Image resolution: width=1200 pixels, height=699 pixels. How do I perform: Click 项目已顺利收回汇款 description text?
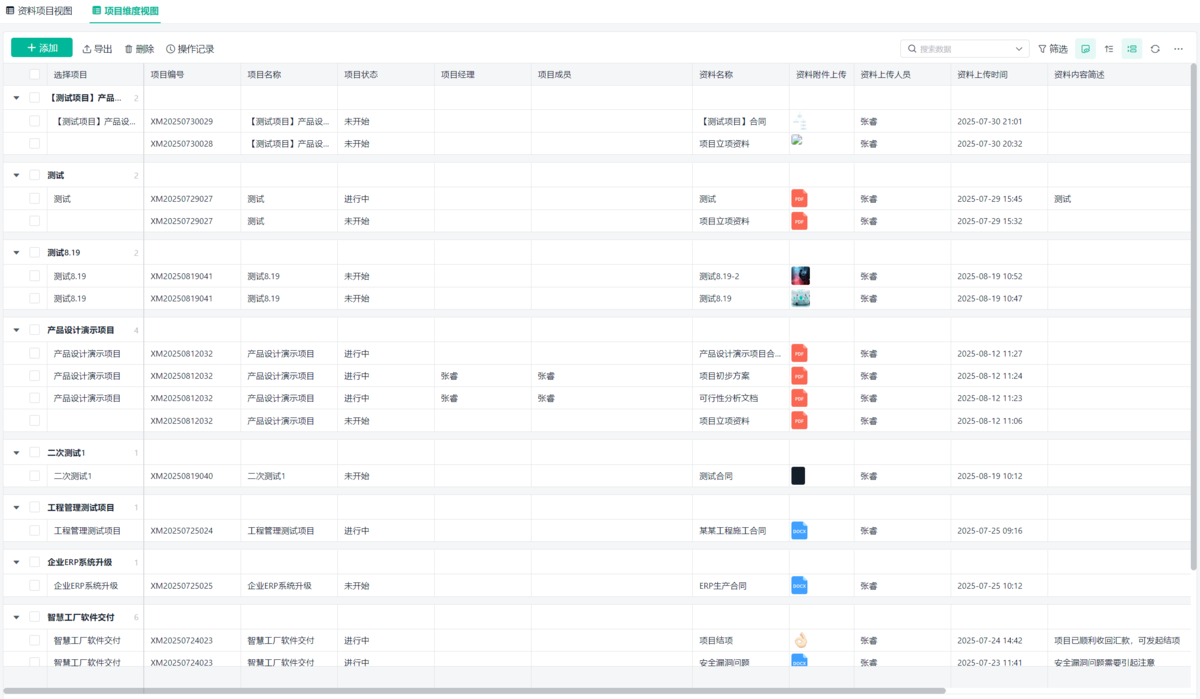pyautogui.click(x=1117, y=640)
